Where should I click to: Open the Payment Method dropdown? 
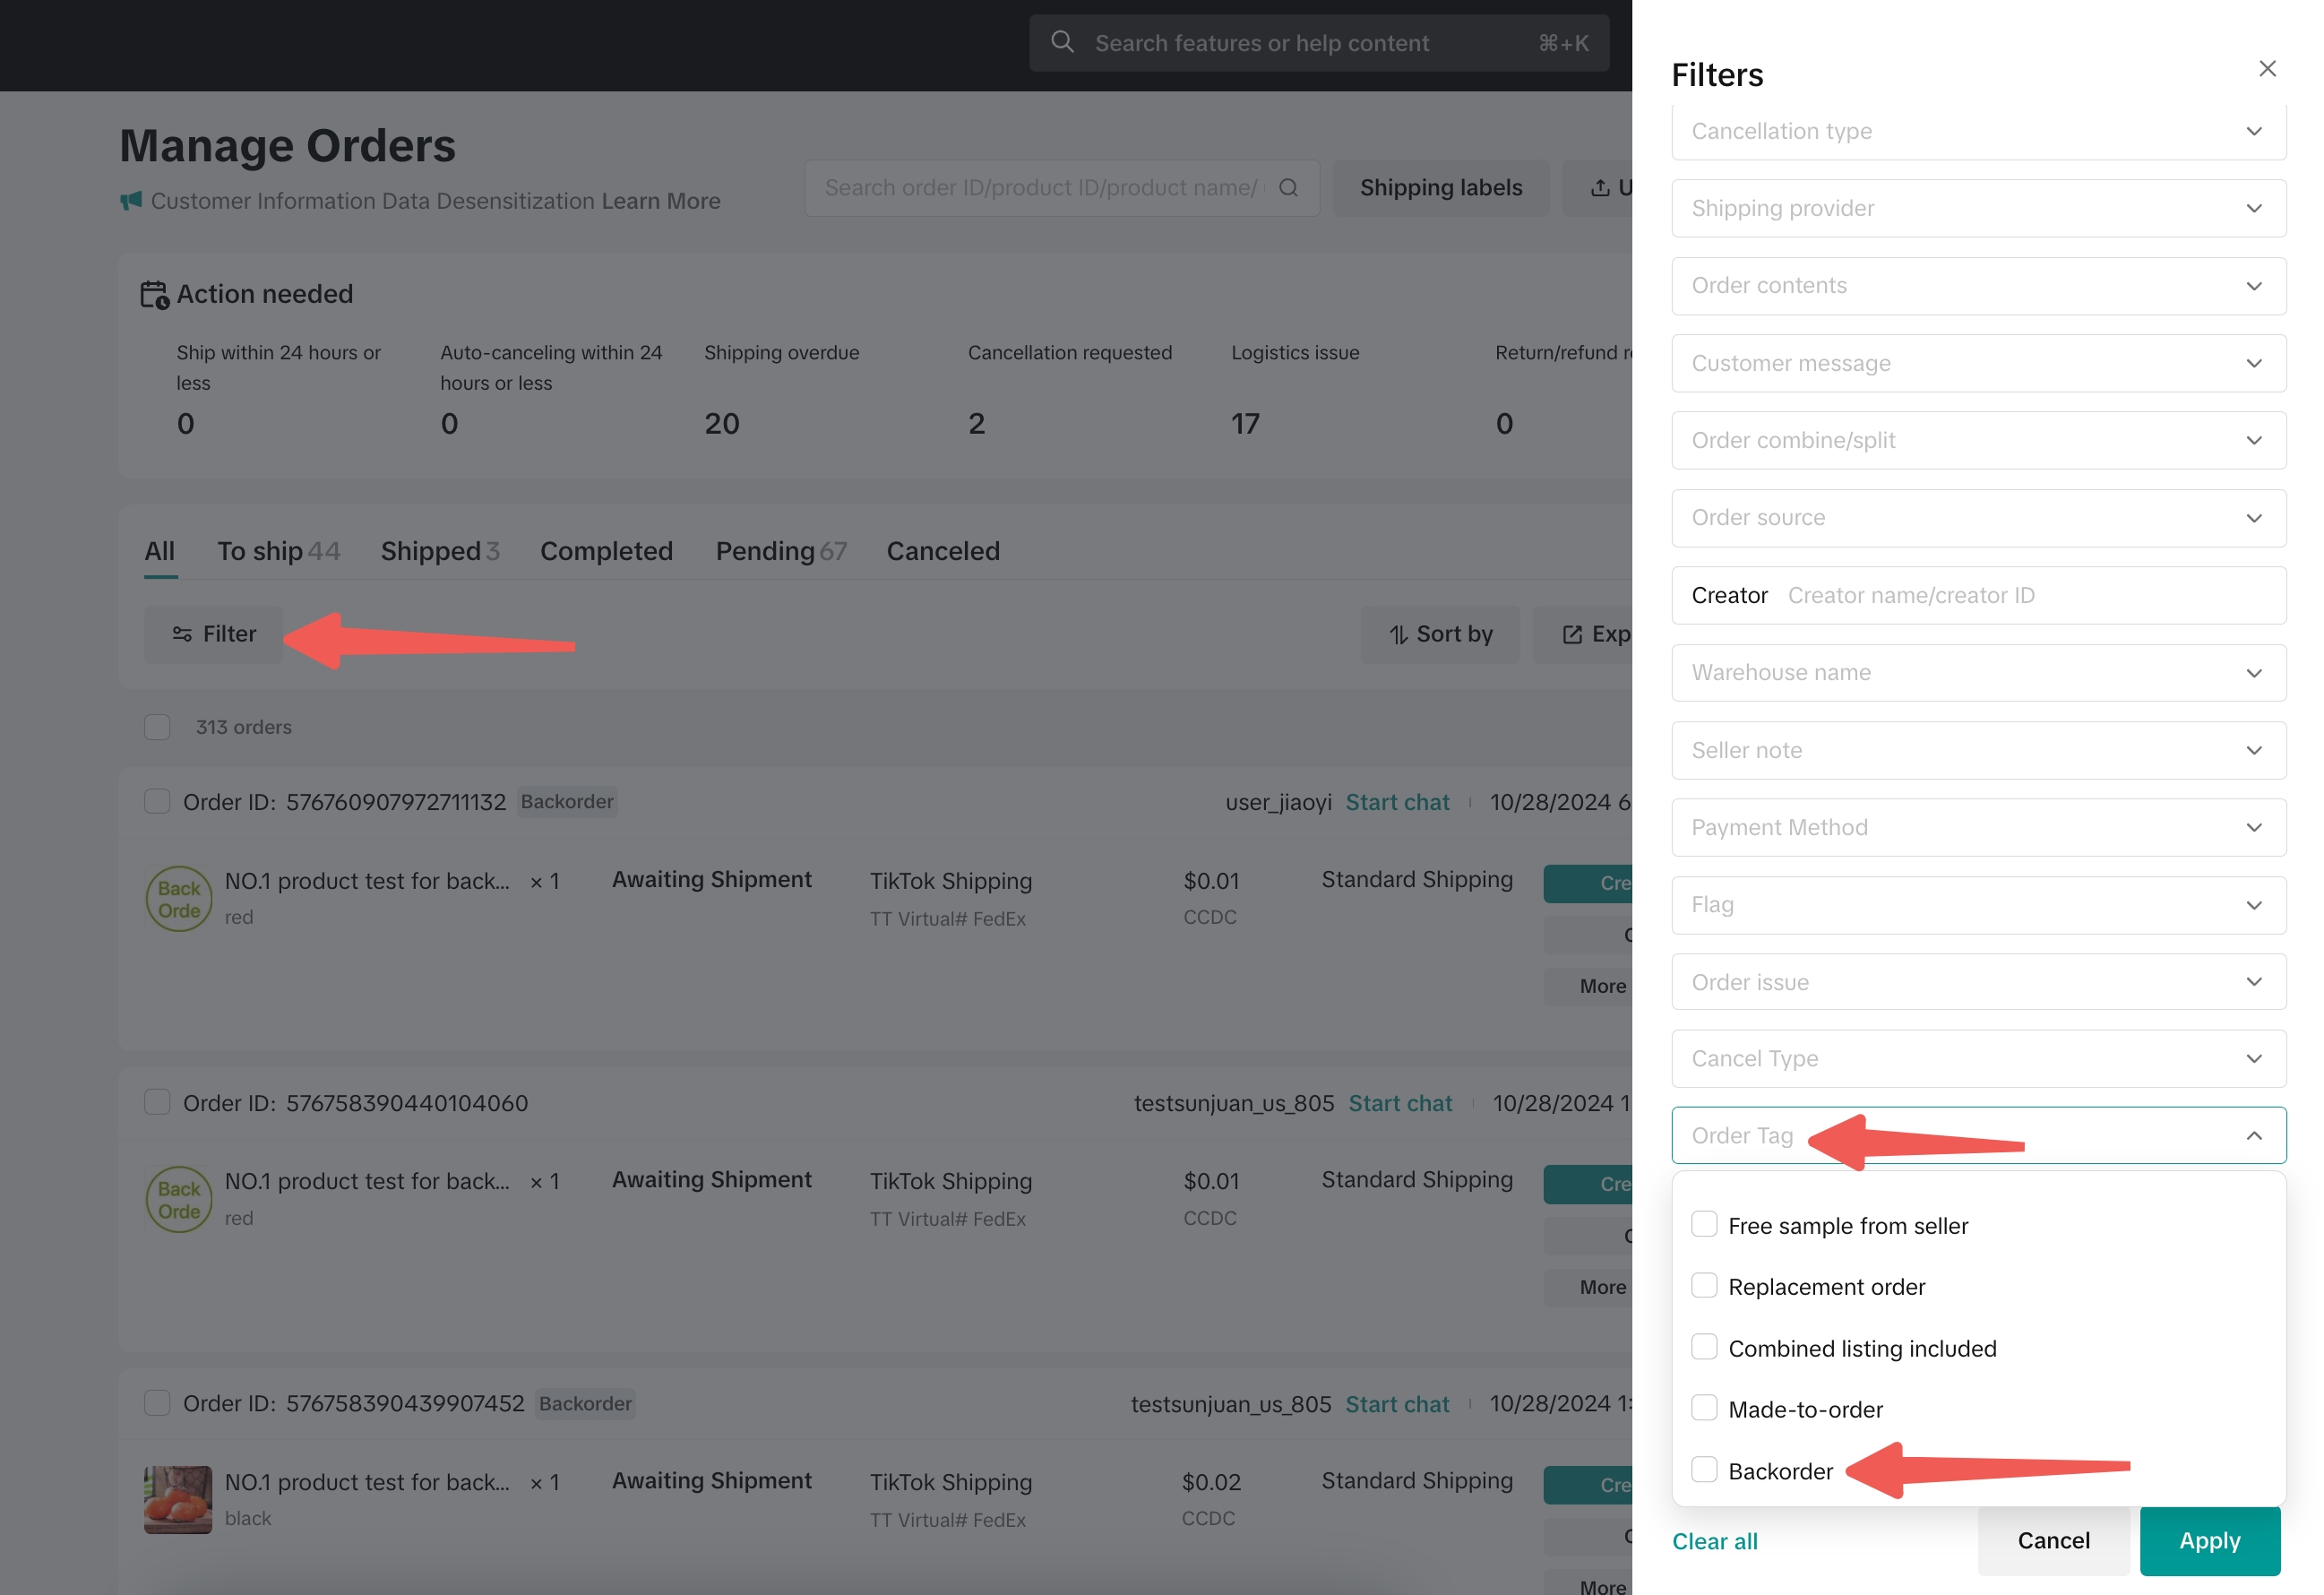[1978, 828]
